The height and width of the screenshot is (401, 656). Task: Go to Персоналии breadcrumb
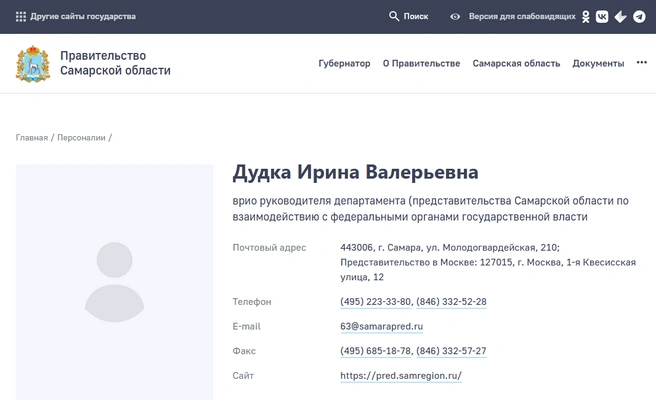[x=81, y=138]
